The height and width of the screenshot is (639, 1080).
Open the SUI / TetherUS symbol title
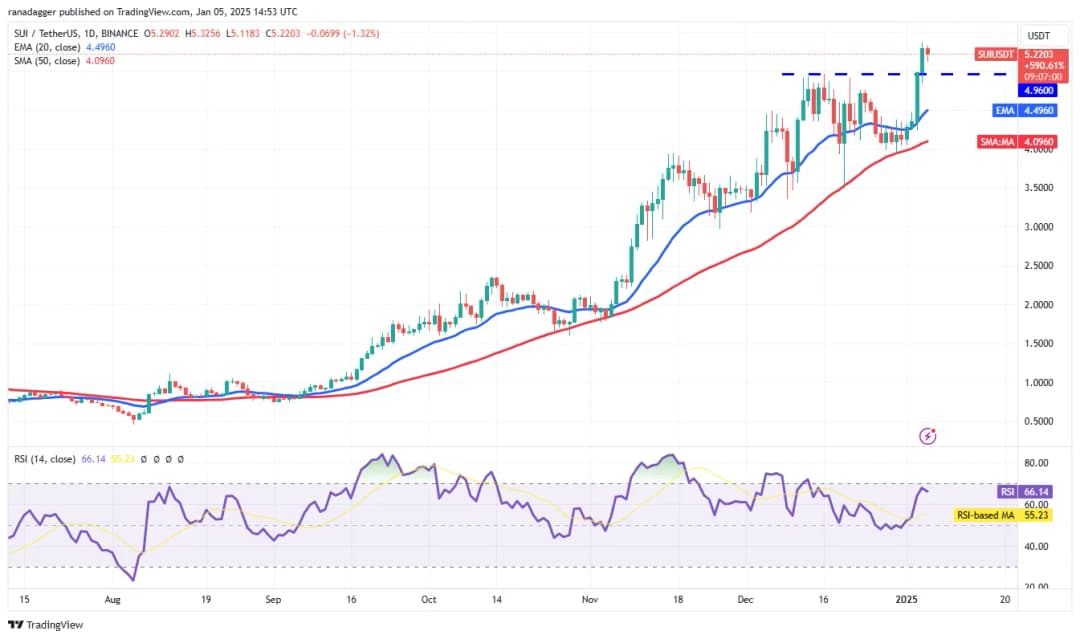tap(48, 33)
